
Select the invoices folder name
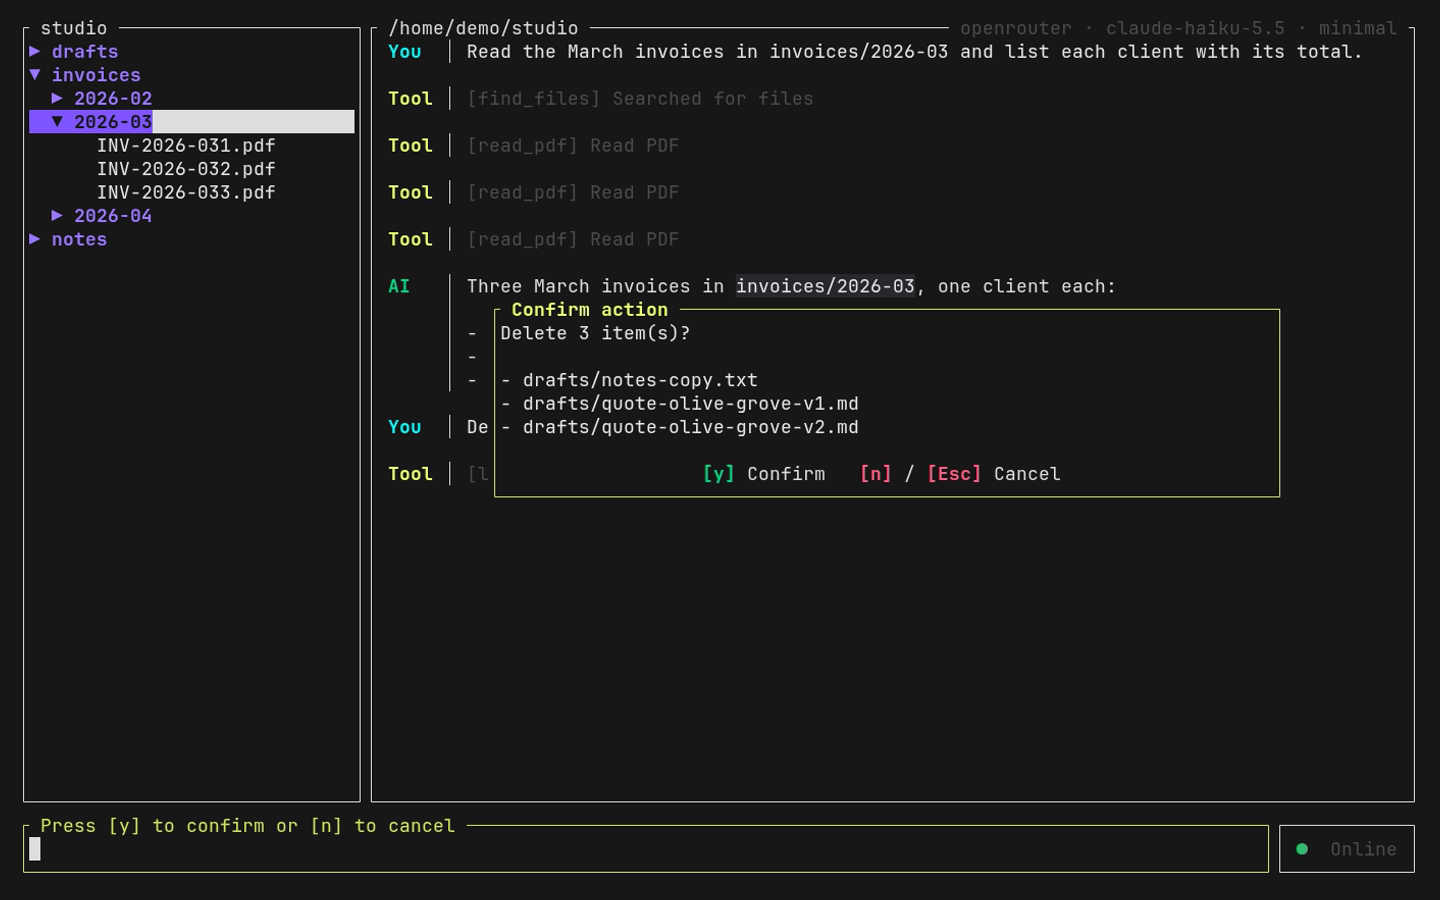[96, 75]
